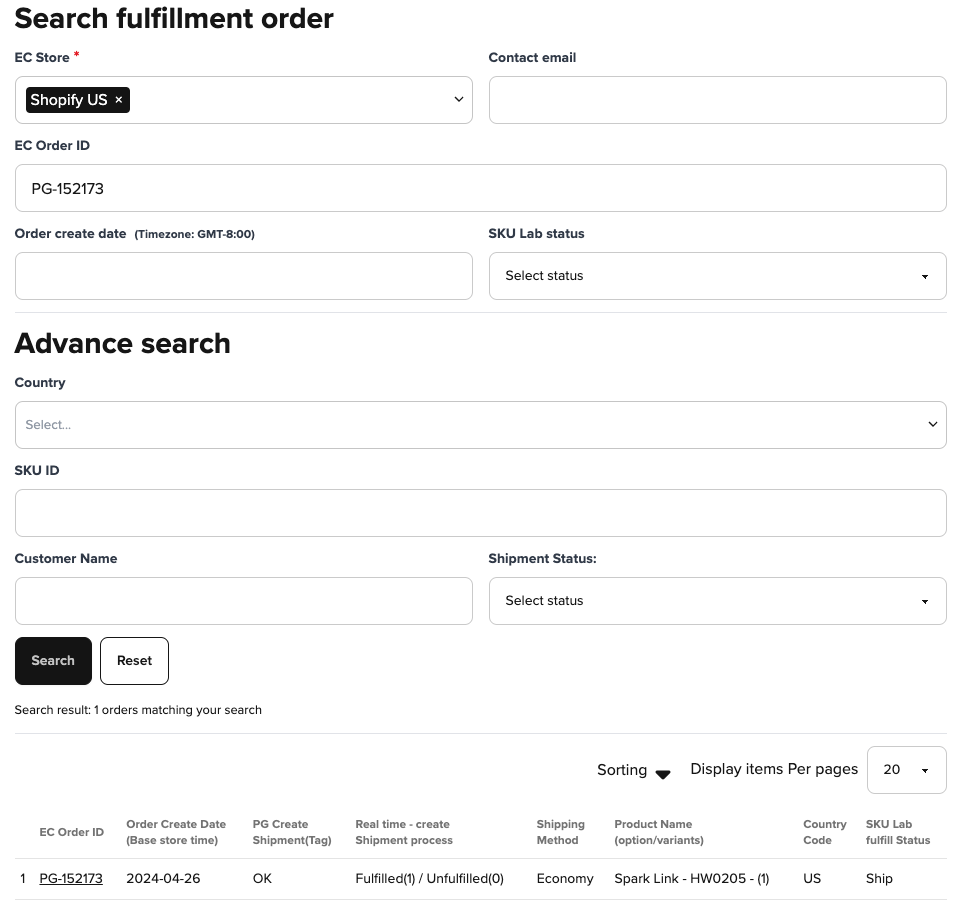Select the 2024-04-26 date cell
The height and width of the screenshot is (910, 957).
[163, 878]
